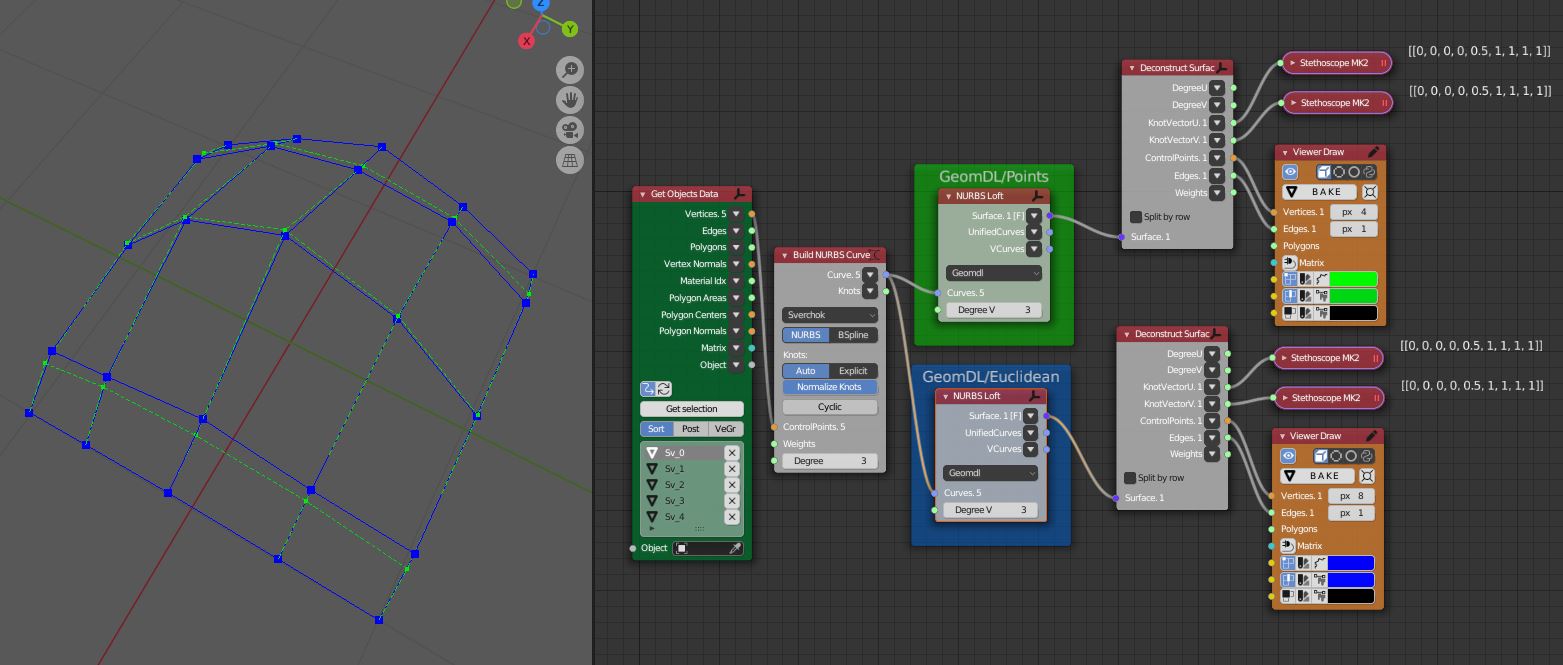Pause the top Stethoscope MK2 with its II icon
This screenshot has width=1563, height=665.
click(1384, 62)
